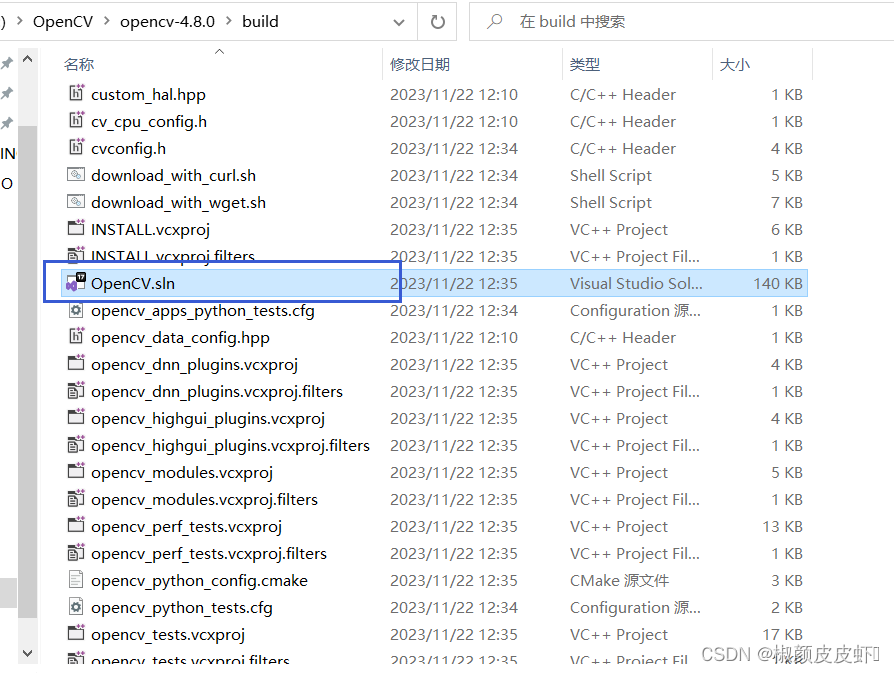Click the OpenCV.sln Visual Studio solution icon
The height and width of the screenshot is (673, 894).
pos(76,282)
